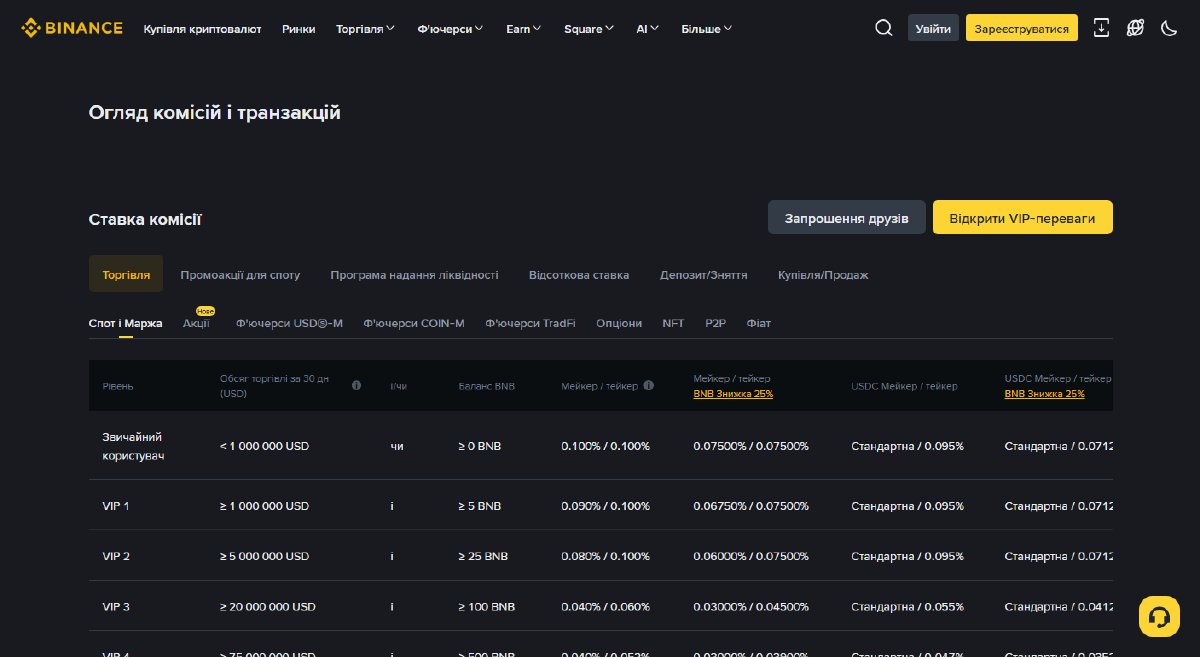The height and width of the screenshot is (657, 1200).
Task: Select the Фіат sub-tab
Action: 759,323
